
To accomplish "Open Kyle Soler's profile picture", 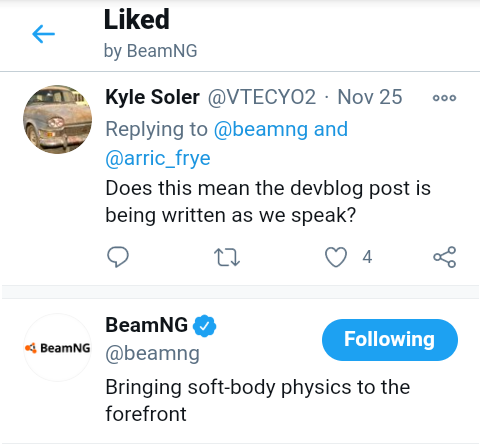I will point(58,119).
